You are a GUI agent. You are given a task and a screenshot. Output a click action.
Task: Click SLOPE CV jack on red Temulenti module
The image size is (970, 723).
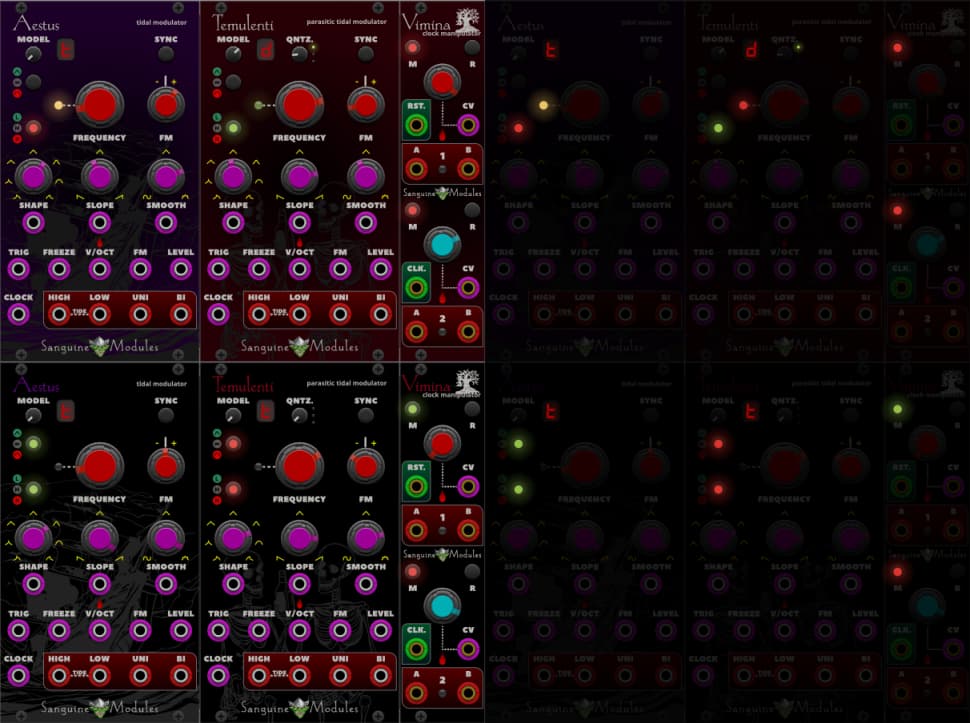(299, 223)
